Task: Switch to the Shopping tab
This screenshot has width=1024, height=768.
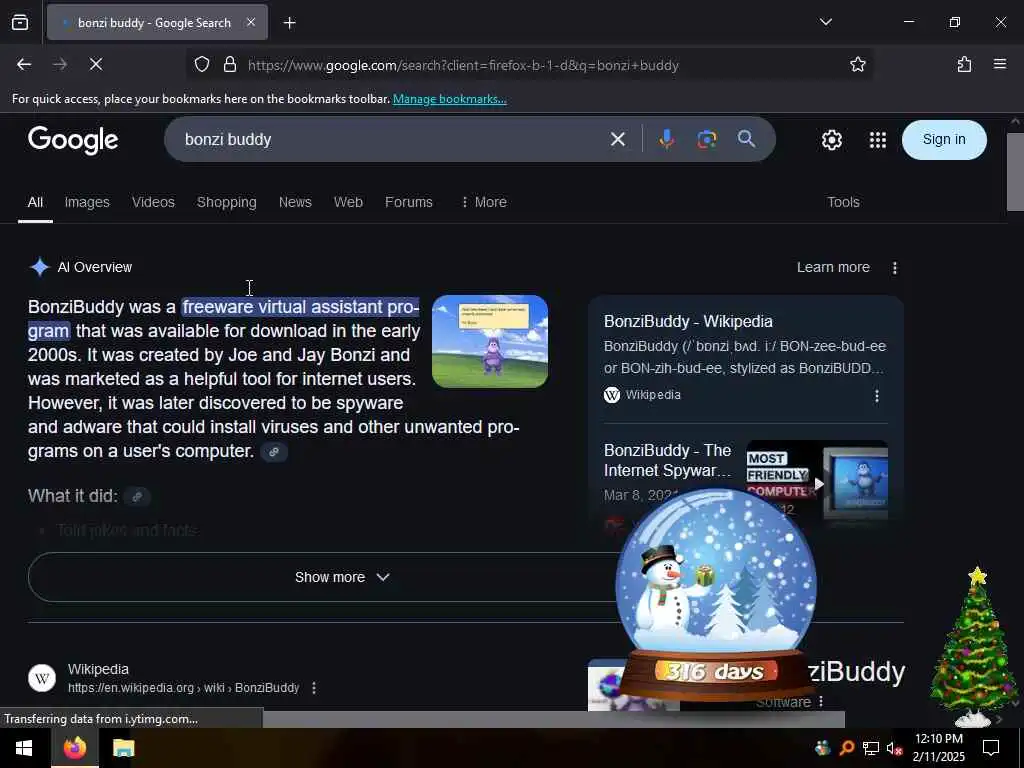Action: (x=227, y=202)
